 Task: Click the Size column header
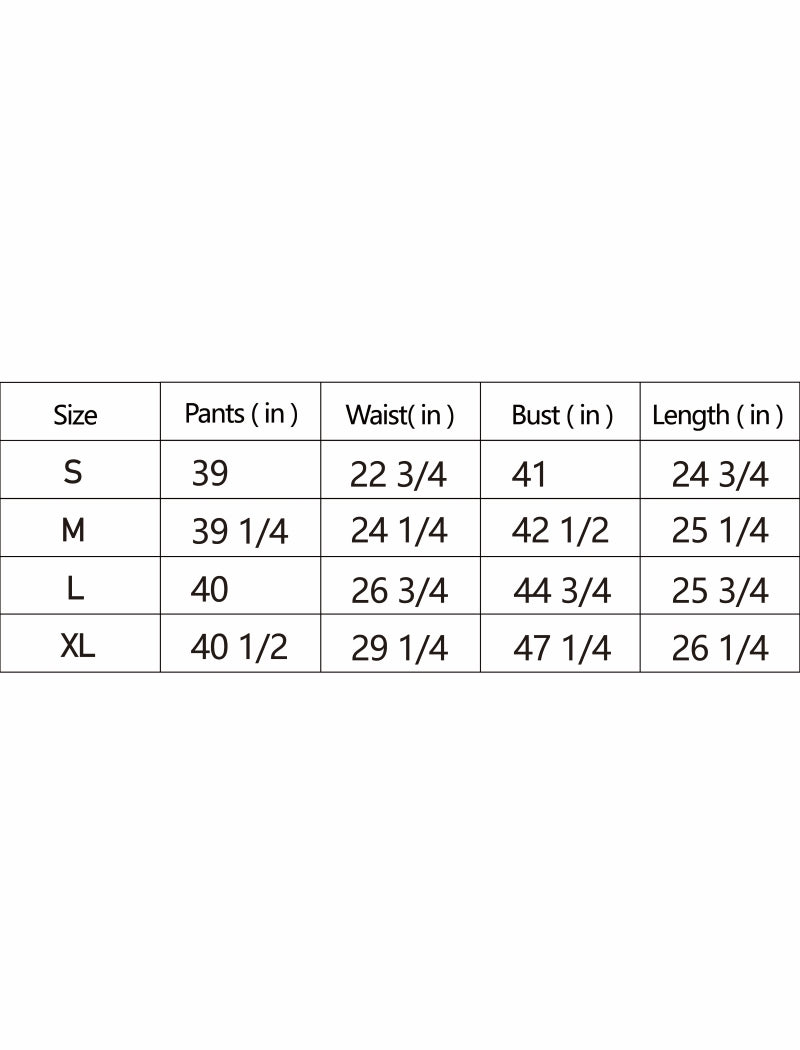click(75, 415)
